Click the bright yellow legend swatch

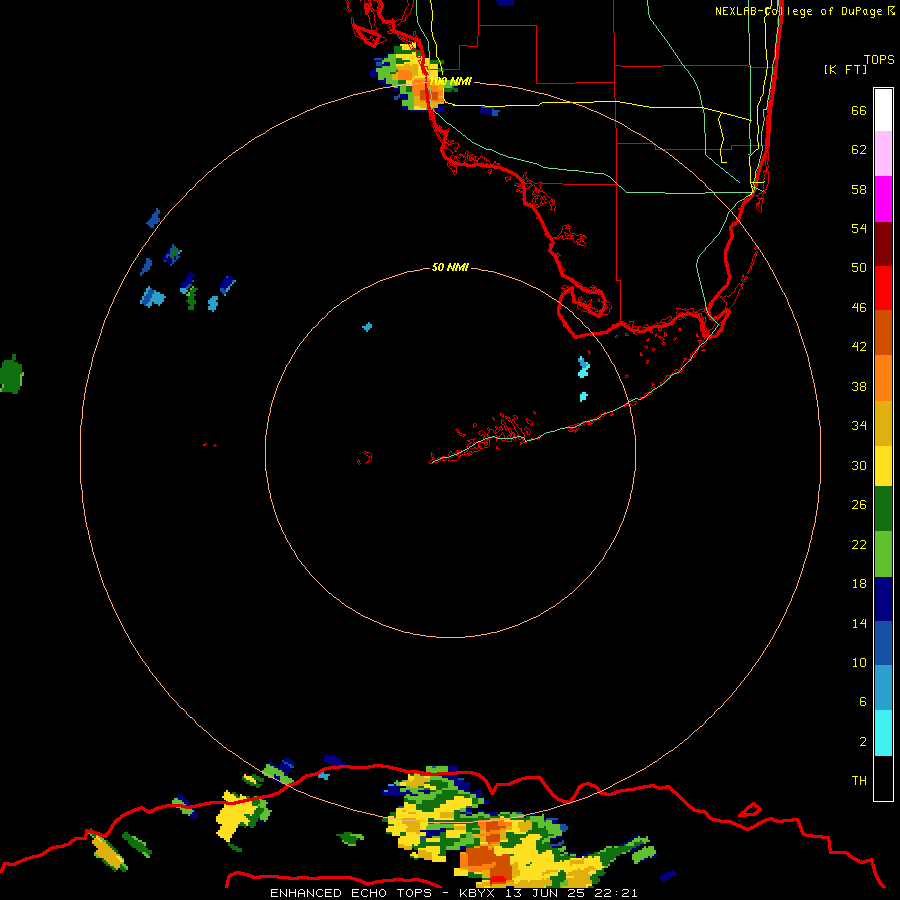[883, 466]
